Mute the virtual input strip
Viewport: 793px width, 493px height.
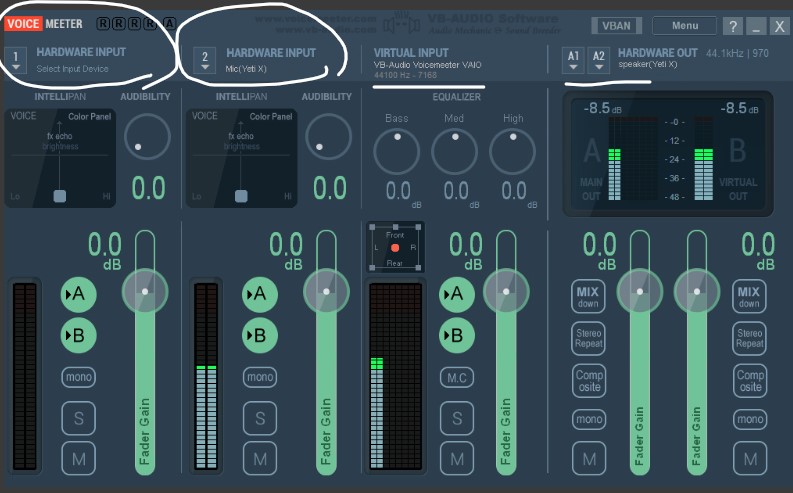(457, 459)
